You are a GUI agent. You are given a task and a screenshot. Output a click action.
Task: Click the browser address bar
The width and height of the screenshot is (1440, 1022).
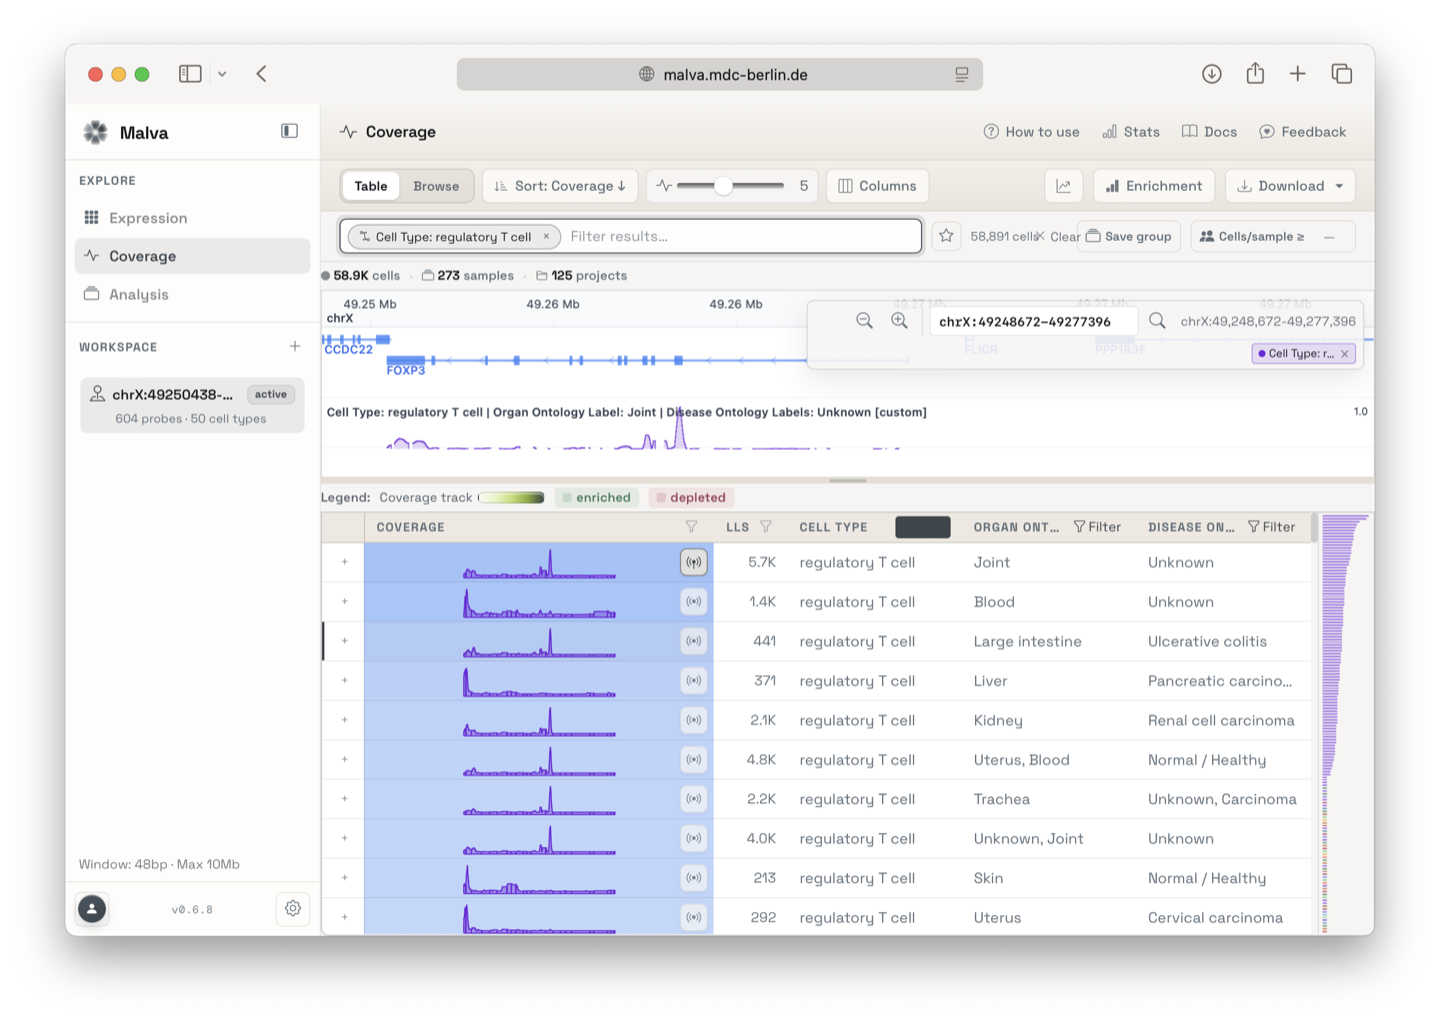720,74
